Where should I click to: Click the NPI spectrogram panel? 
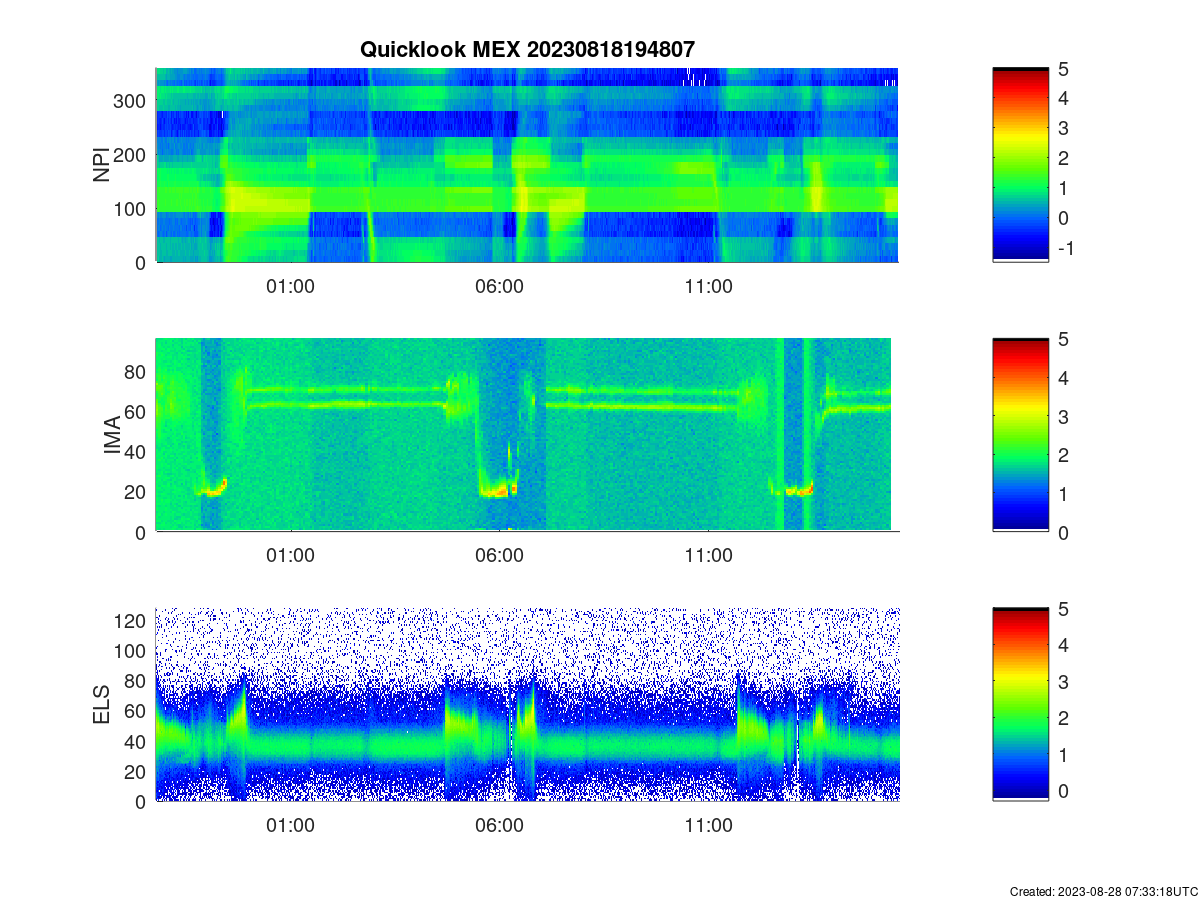[527, 165]
